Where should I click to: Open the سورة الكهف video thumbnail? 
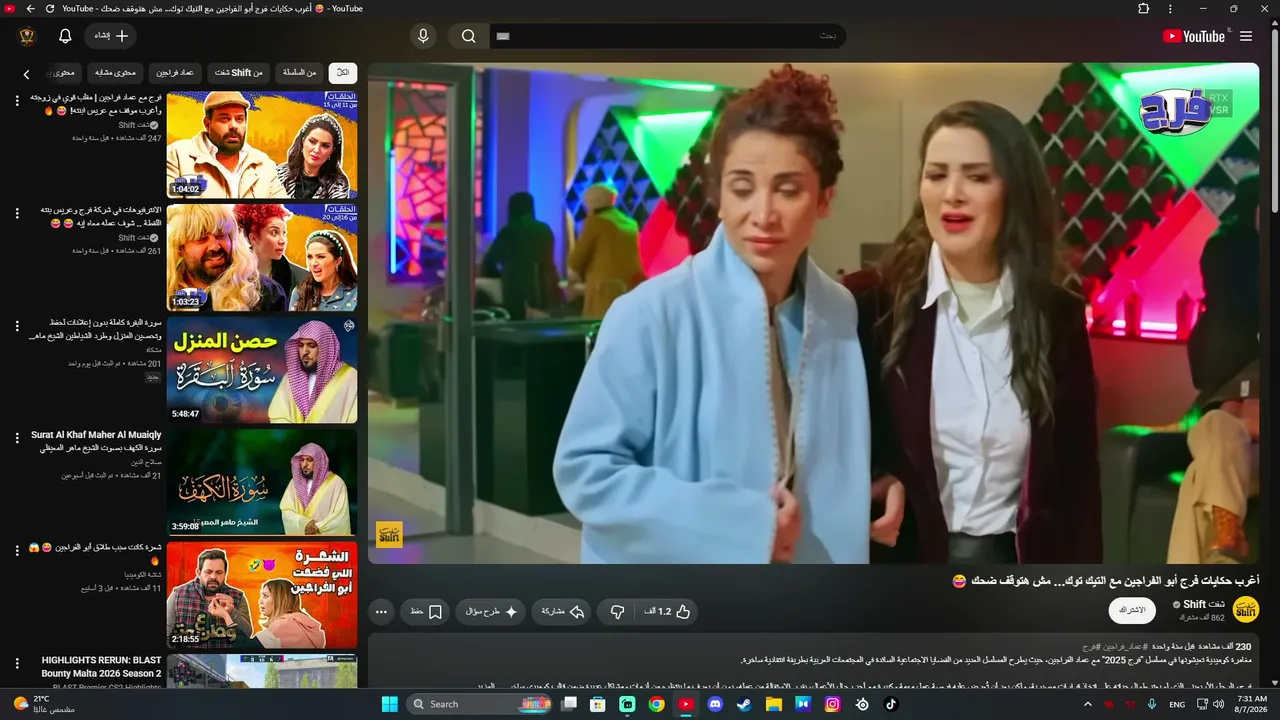pos(262,483)
